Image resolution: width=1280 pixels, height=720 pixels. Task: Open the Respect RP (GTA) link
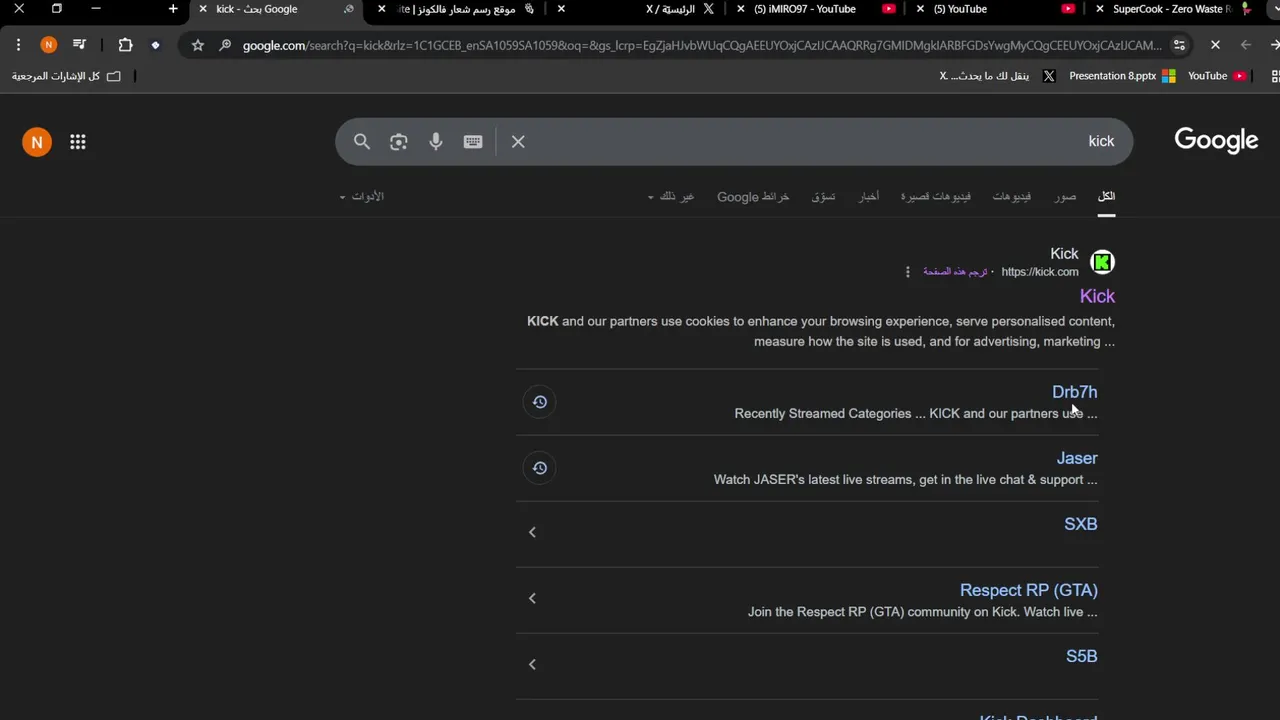1029,590
